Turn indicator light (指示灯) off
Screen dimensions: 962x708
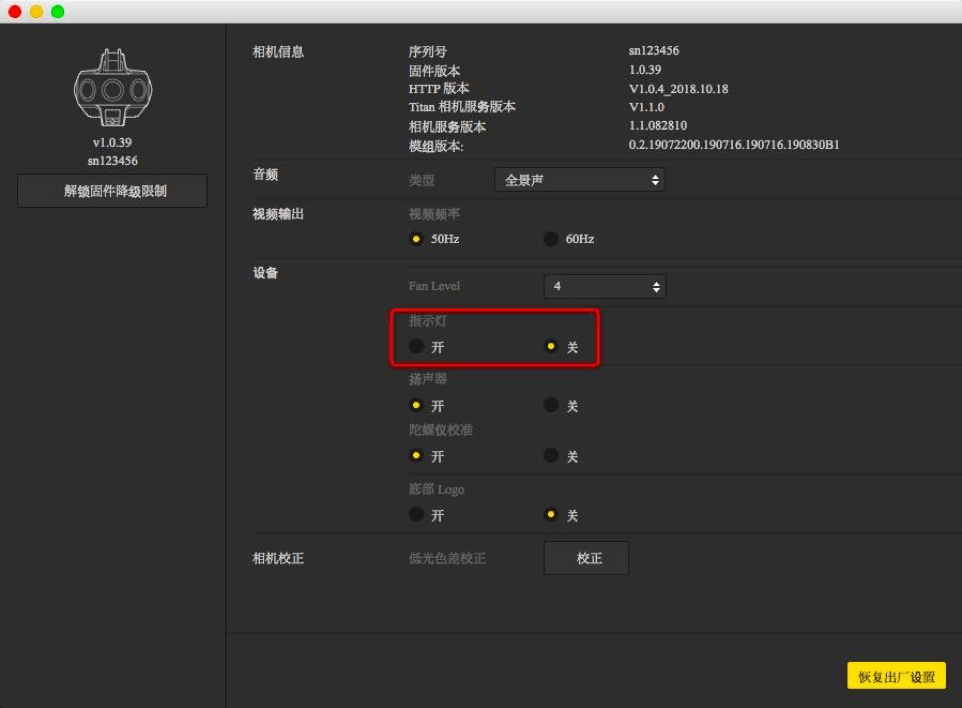(x=551, y=346)
